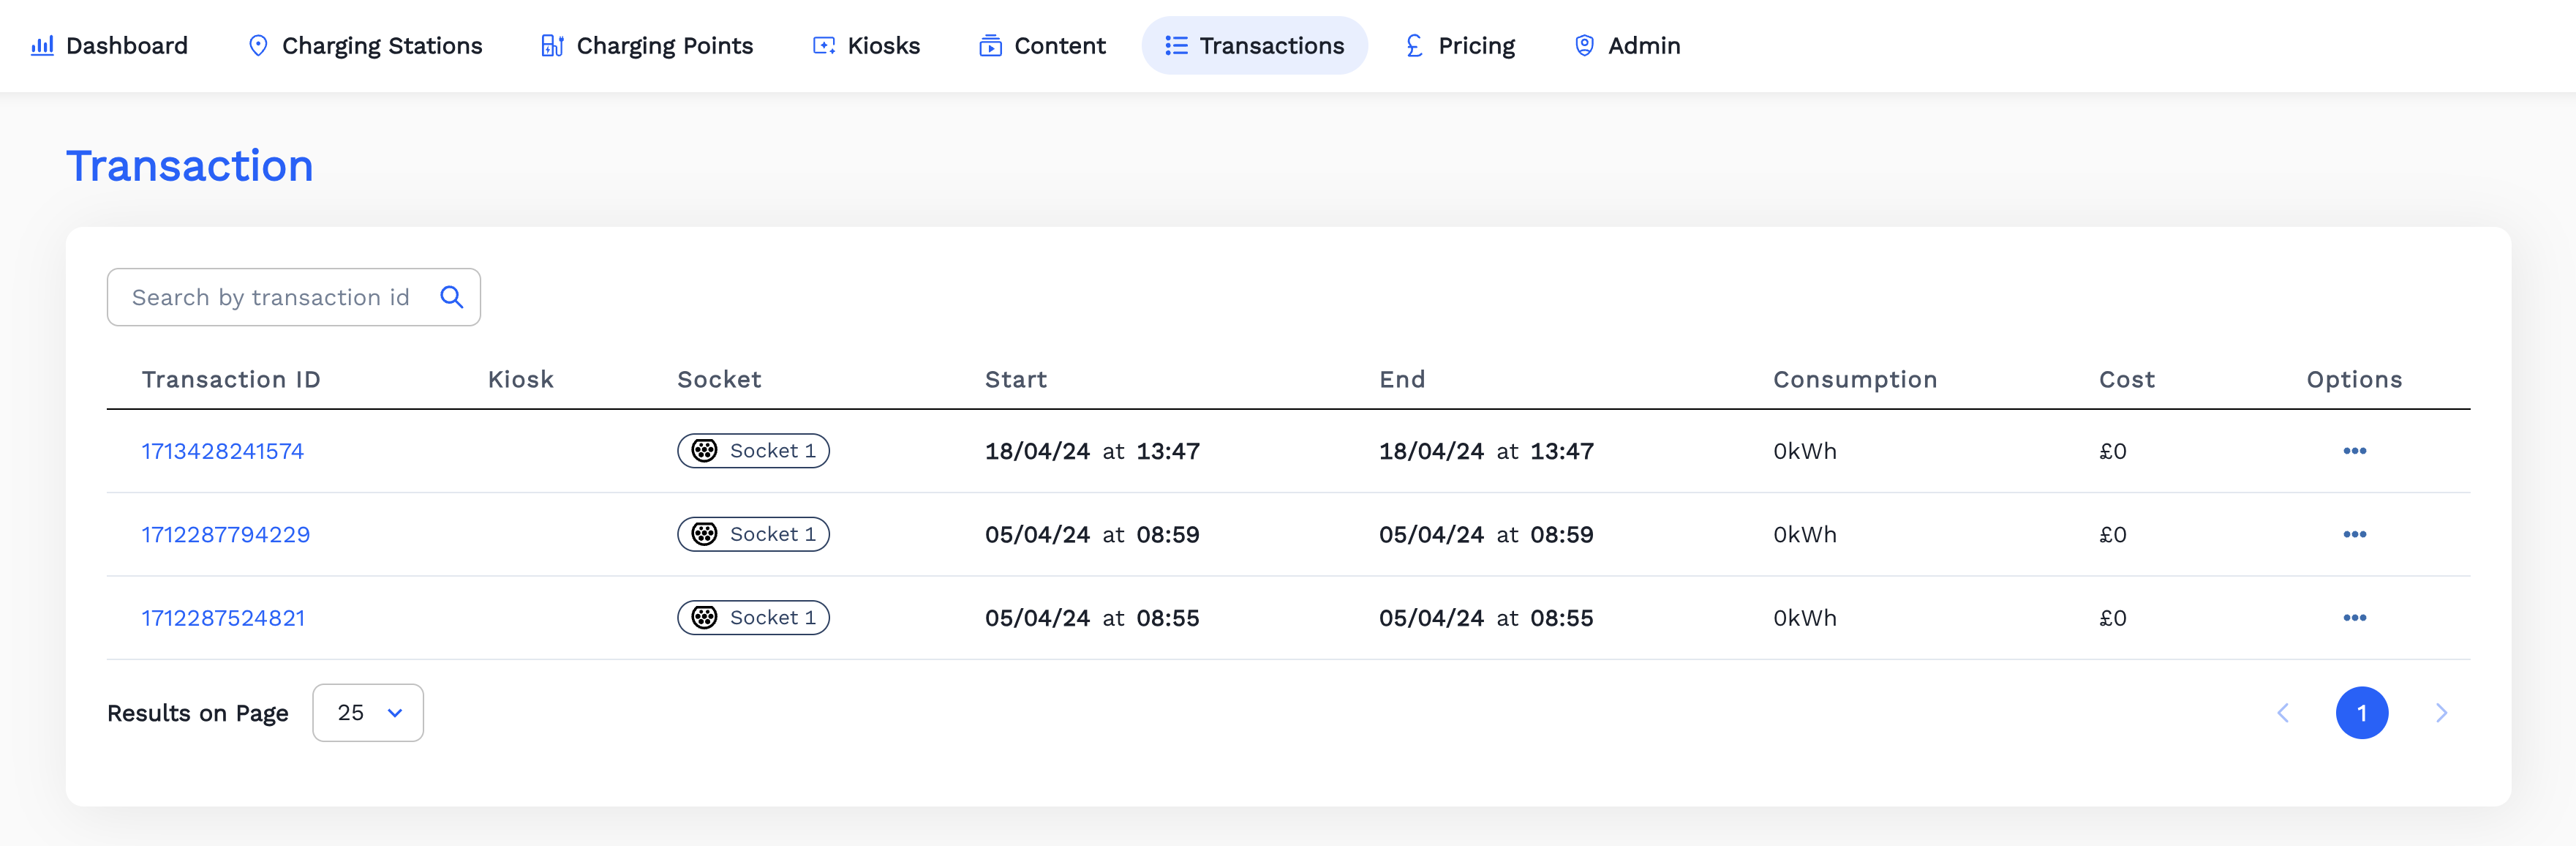The height and width of the screenshot is (846, 2576).
Task: Open the options menu for transaction 1712287524821
Action: tap(2355, 617)
